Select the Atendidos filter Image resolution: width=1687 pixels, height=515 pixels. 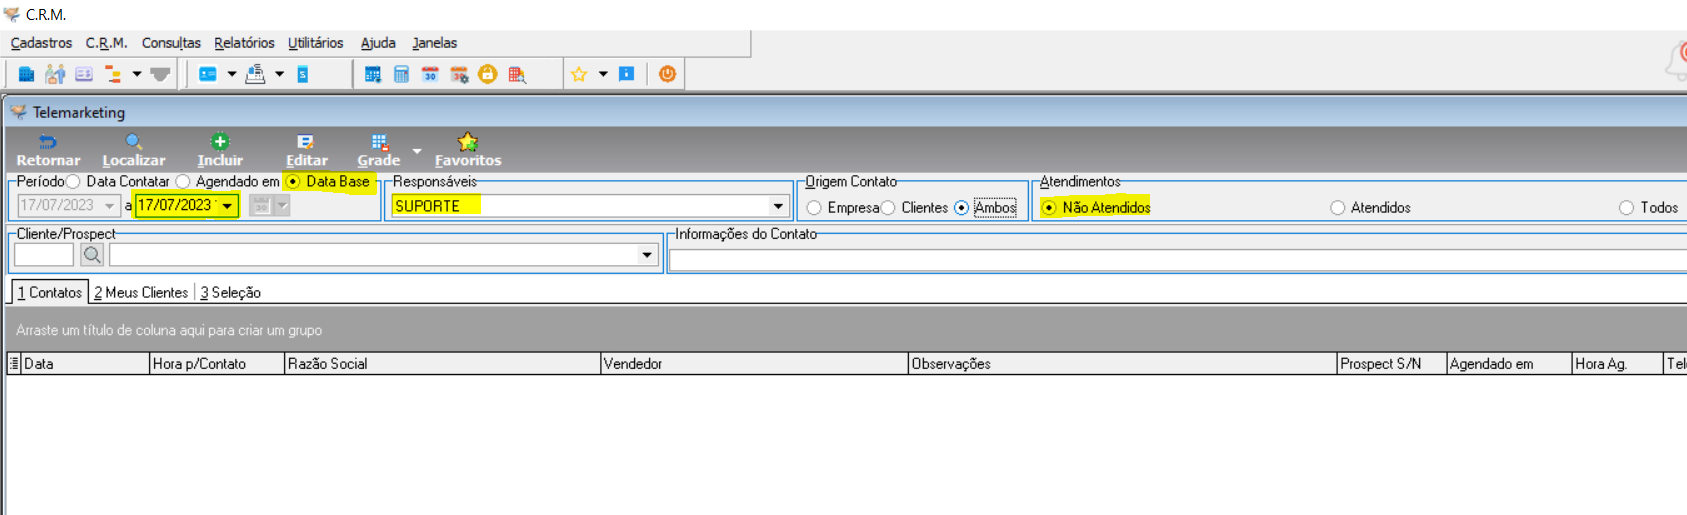click(x=1338, y=208)
